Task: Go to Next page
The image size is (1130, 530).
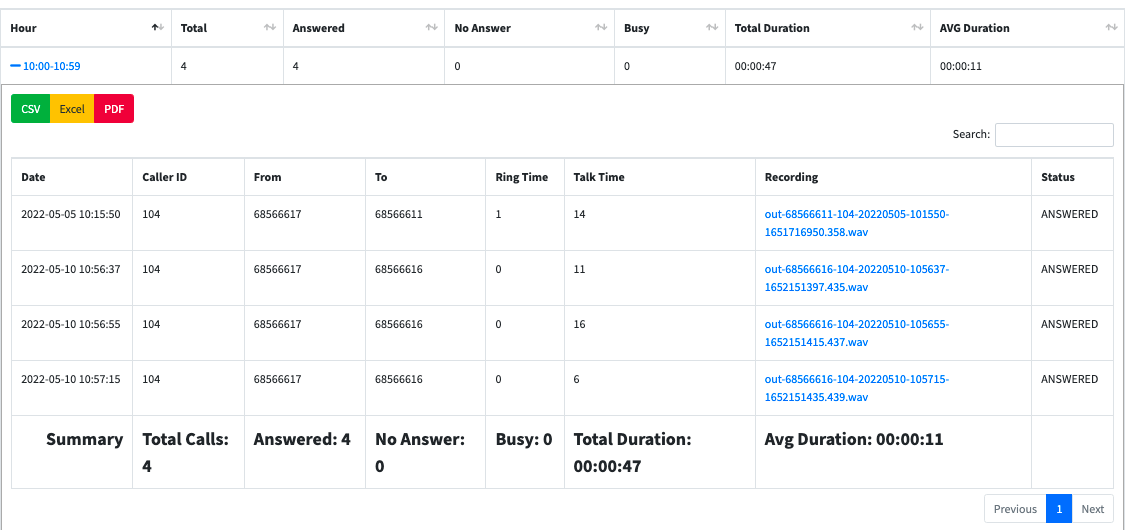Action: click(1093, 508)
